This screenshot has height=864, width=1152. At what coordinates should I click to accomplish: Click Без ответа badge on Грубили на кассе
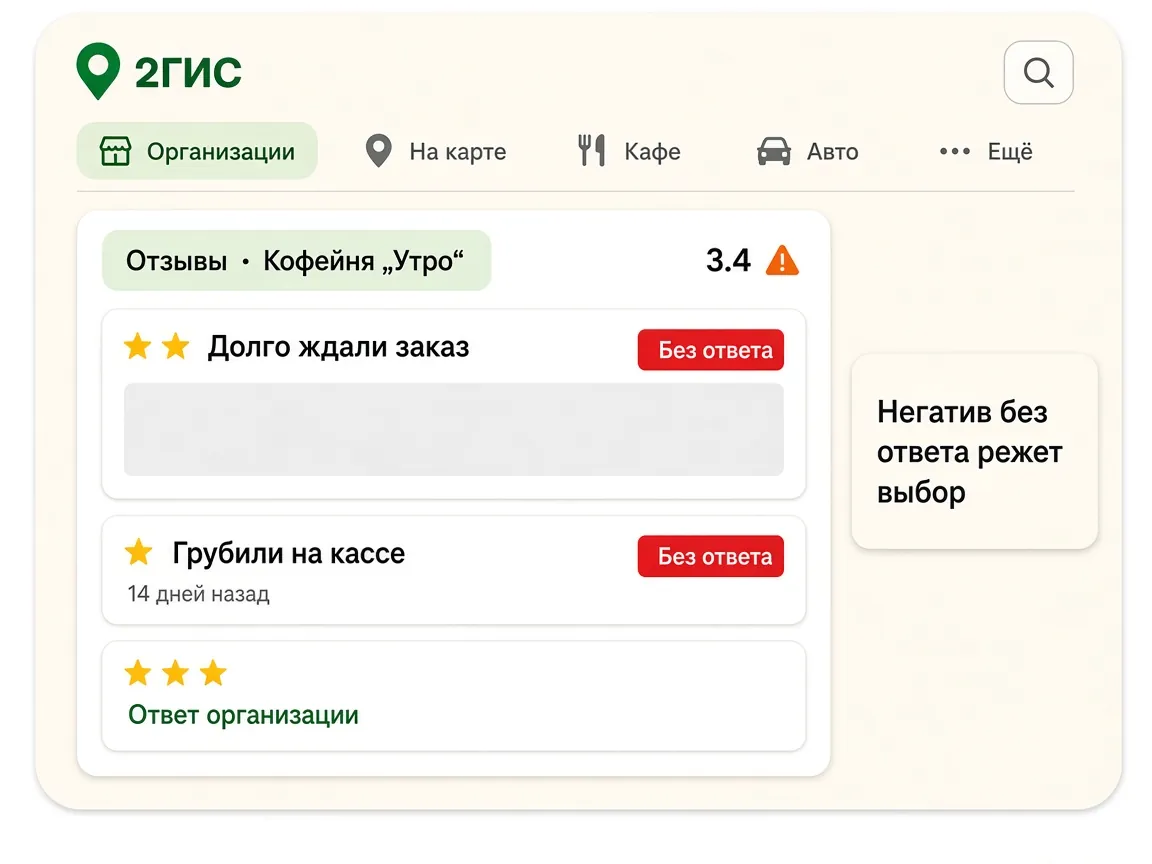(710, 556)
